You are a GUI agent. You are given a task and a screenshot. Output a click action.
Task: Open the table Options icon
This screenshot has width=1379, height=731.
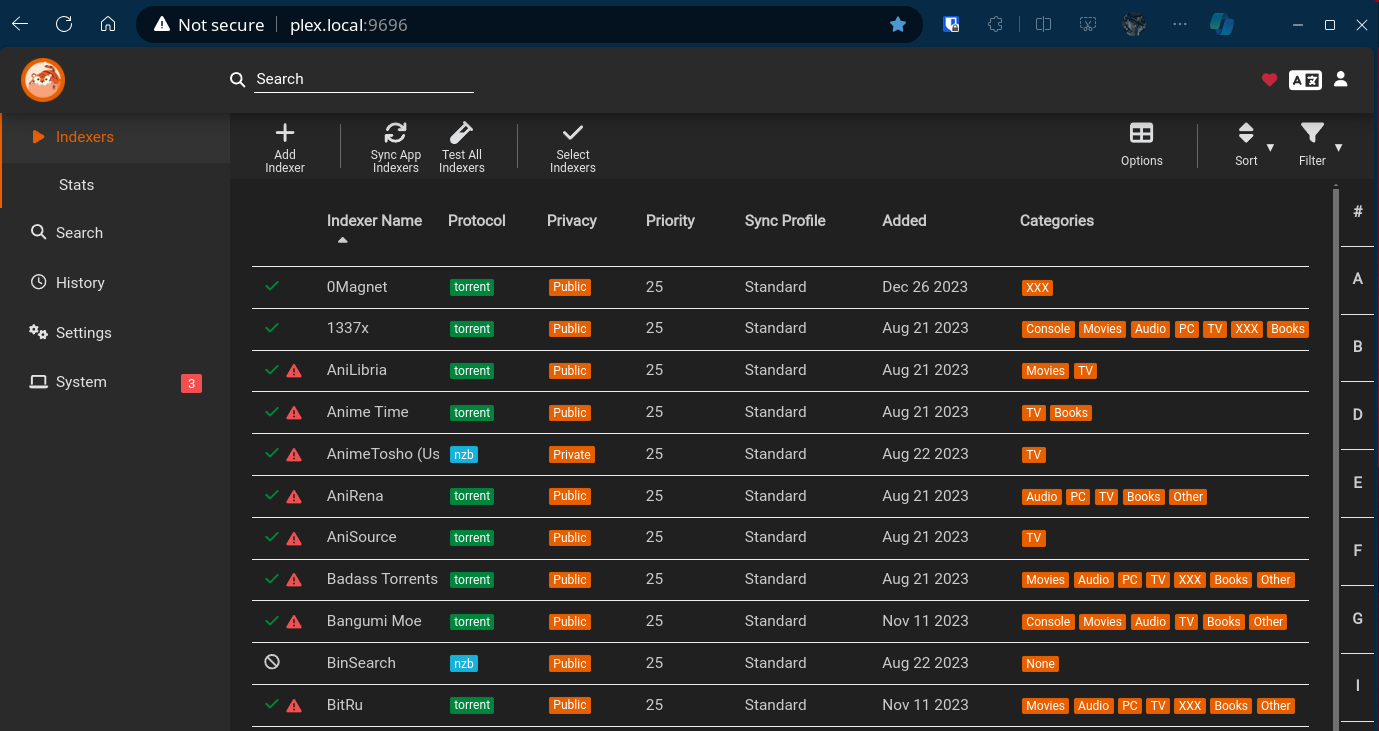(x=1141, y=133)
